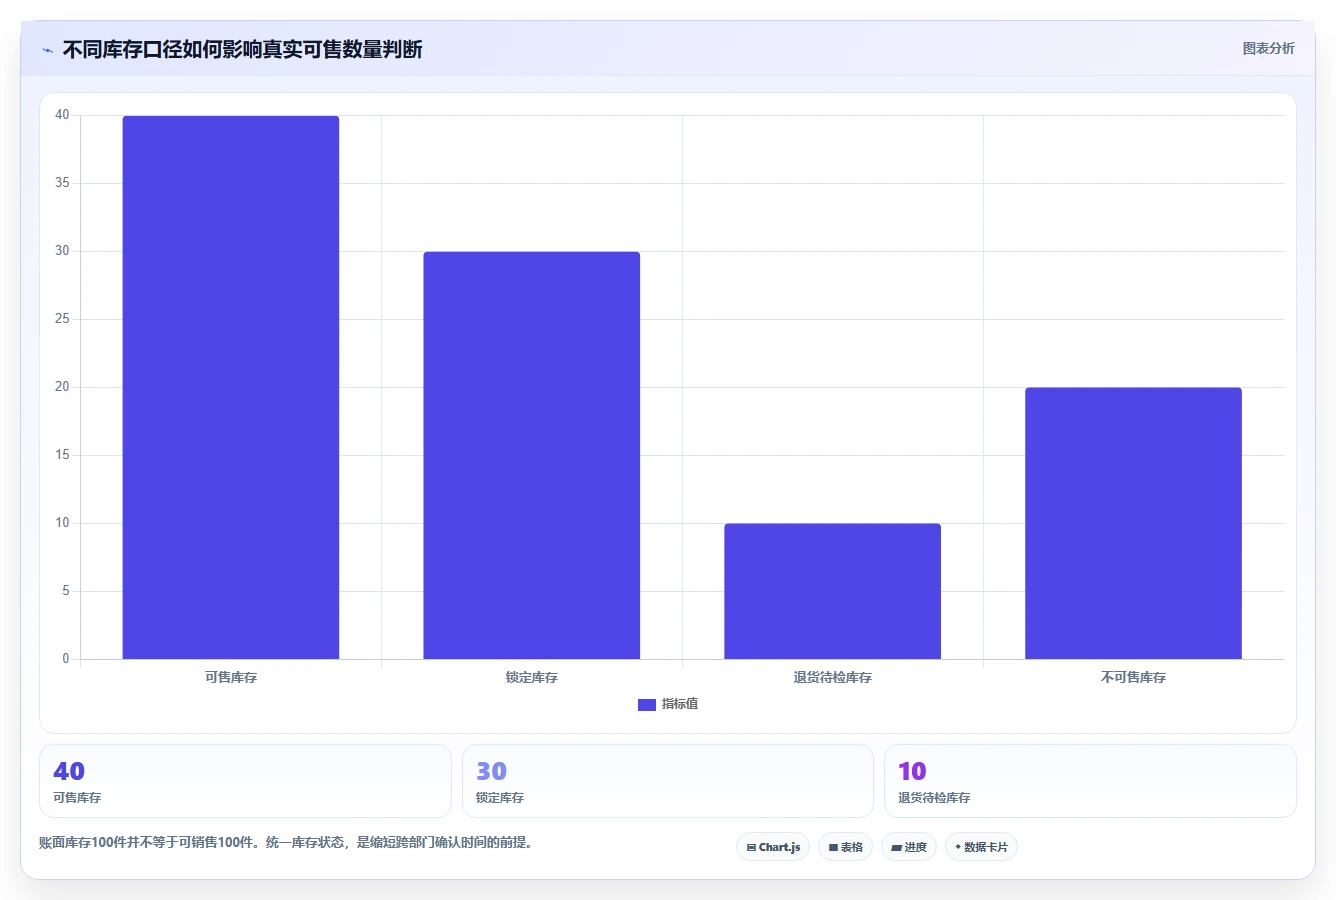Click the large 10 value in the stat card
Screen dimensions: 1336x900
pyautogui.click(x=912, y=771)
